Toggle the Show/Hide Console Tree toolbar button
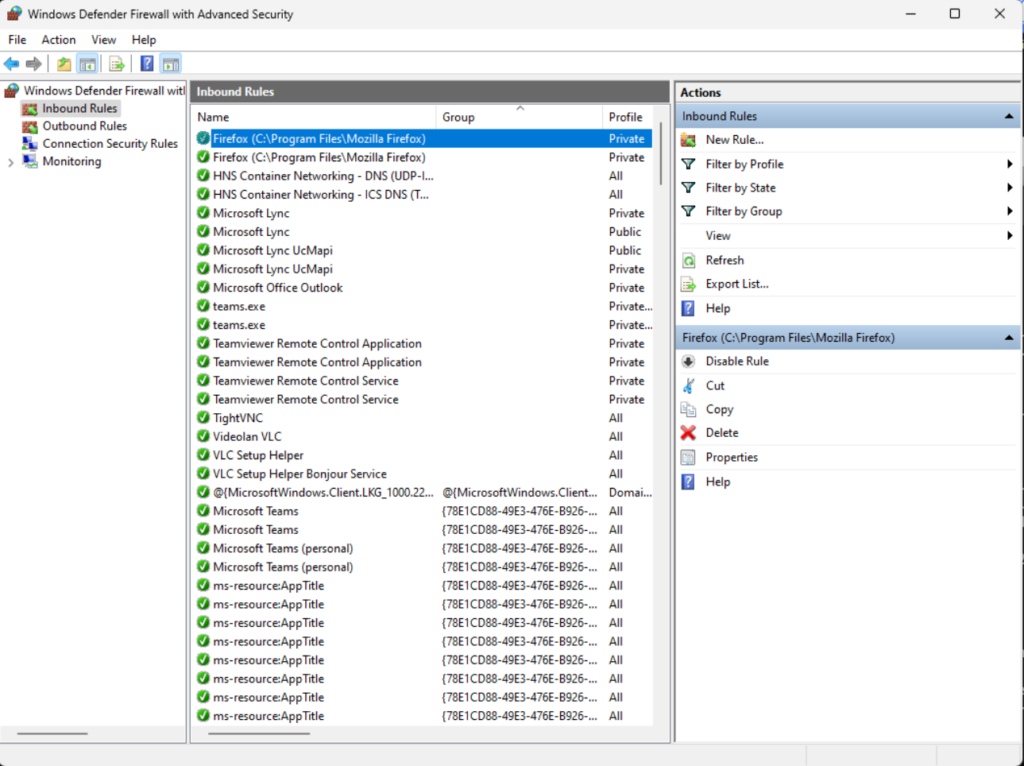This screenshot has height=766, width=1024. [88, 64]
